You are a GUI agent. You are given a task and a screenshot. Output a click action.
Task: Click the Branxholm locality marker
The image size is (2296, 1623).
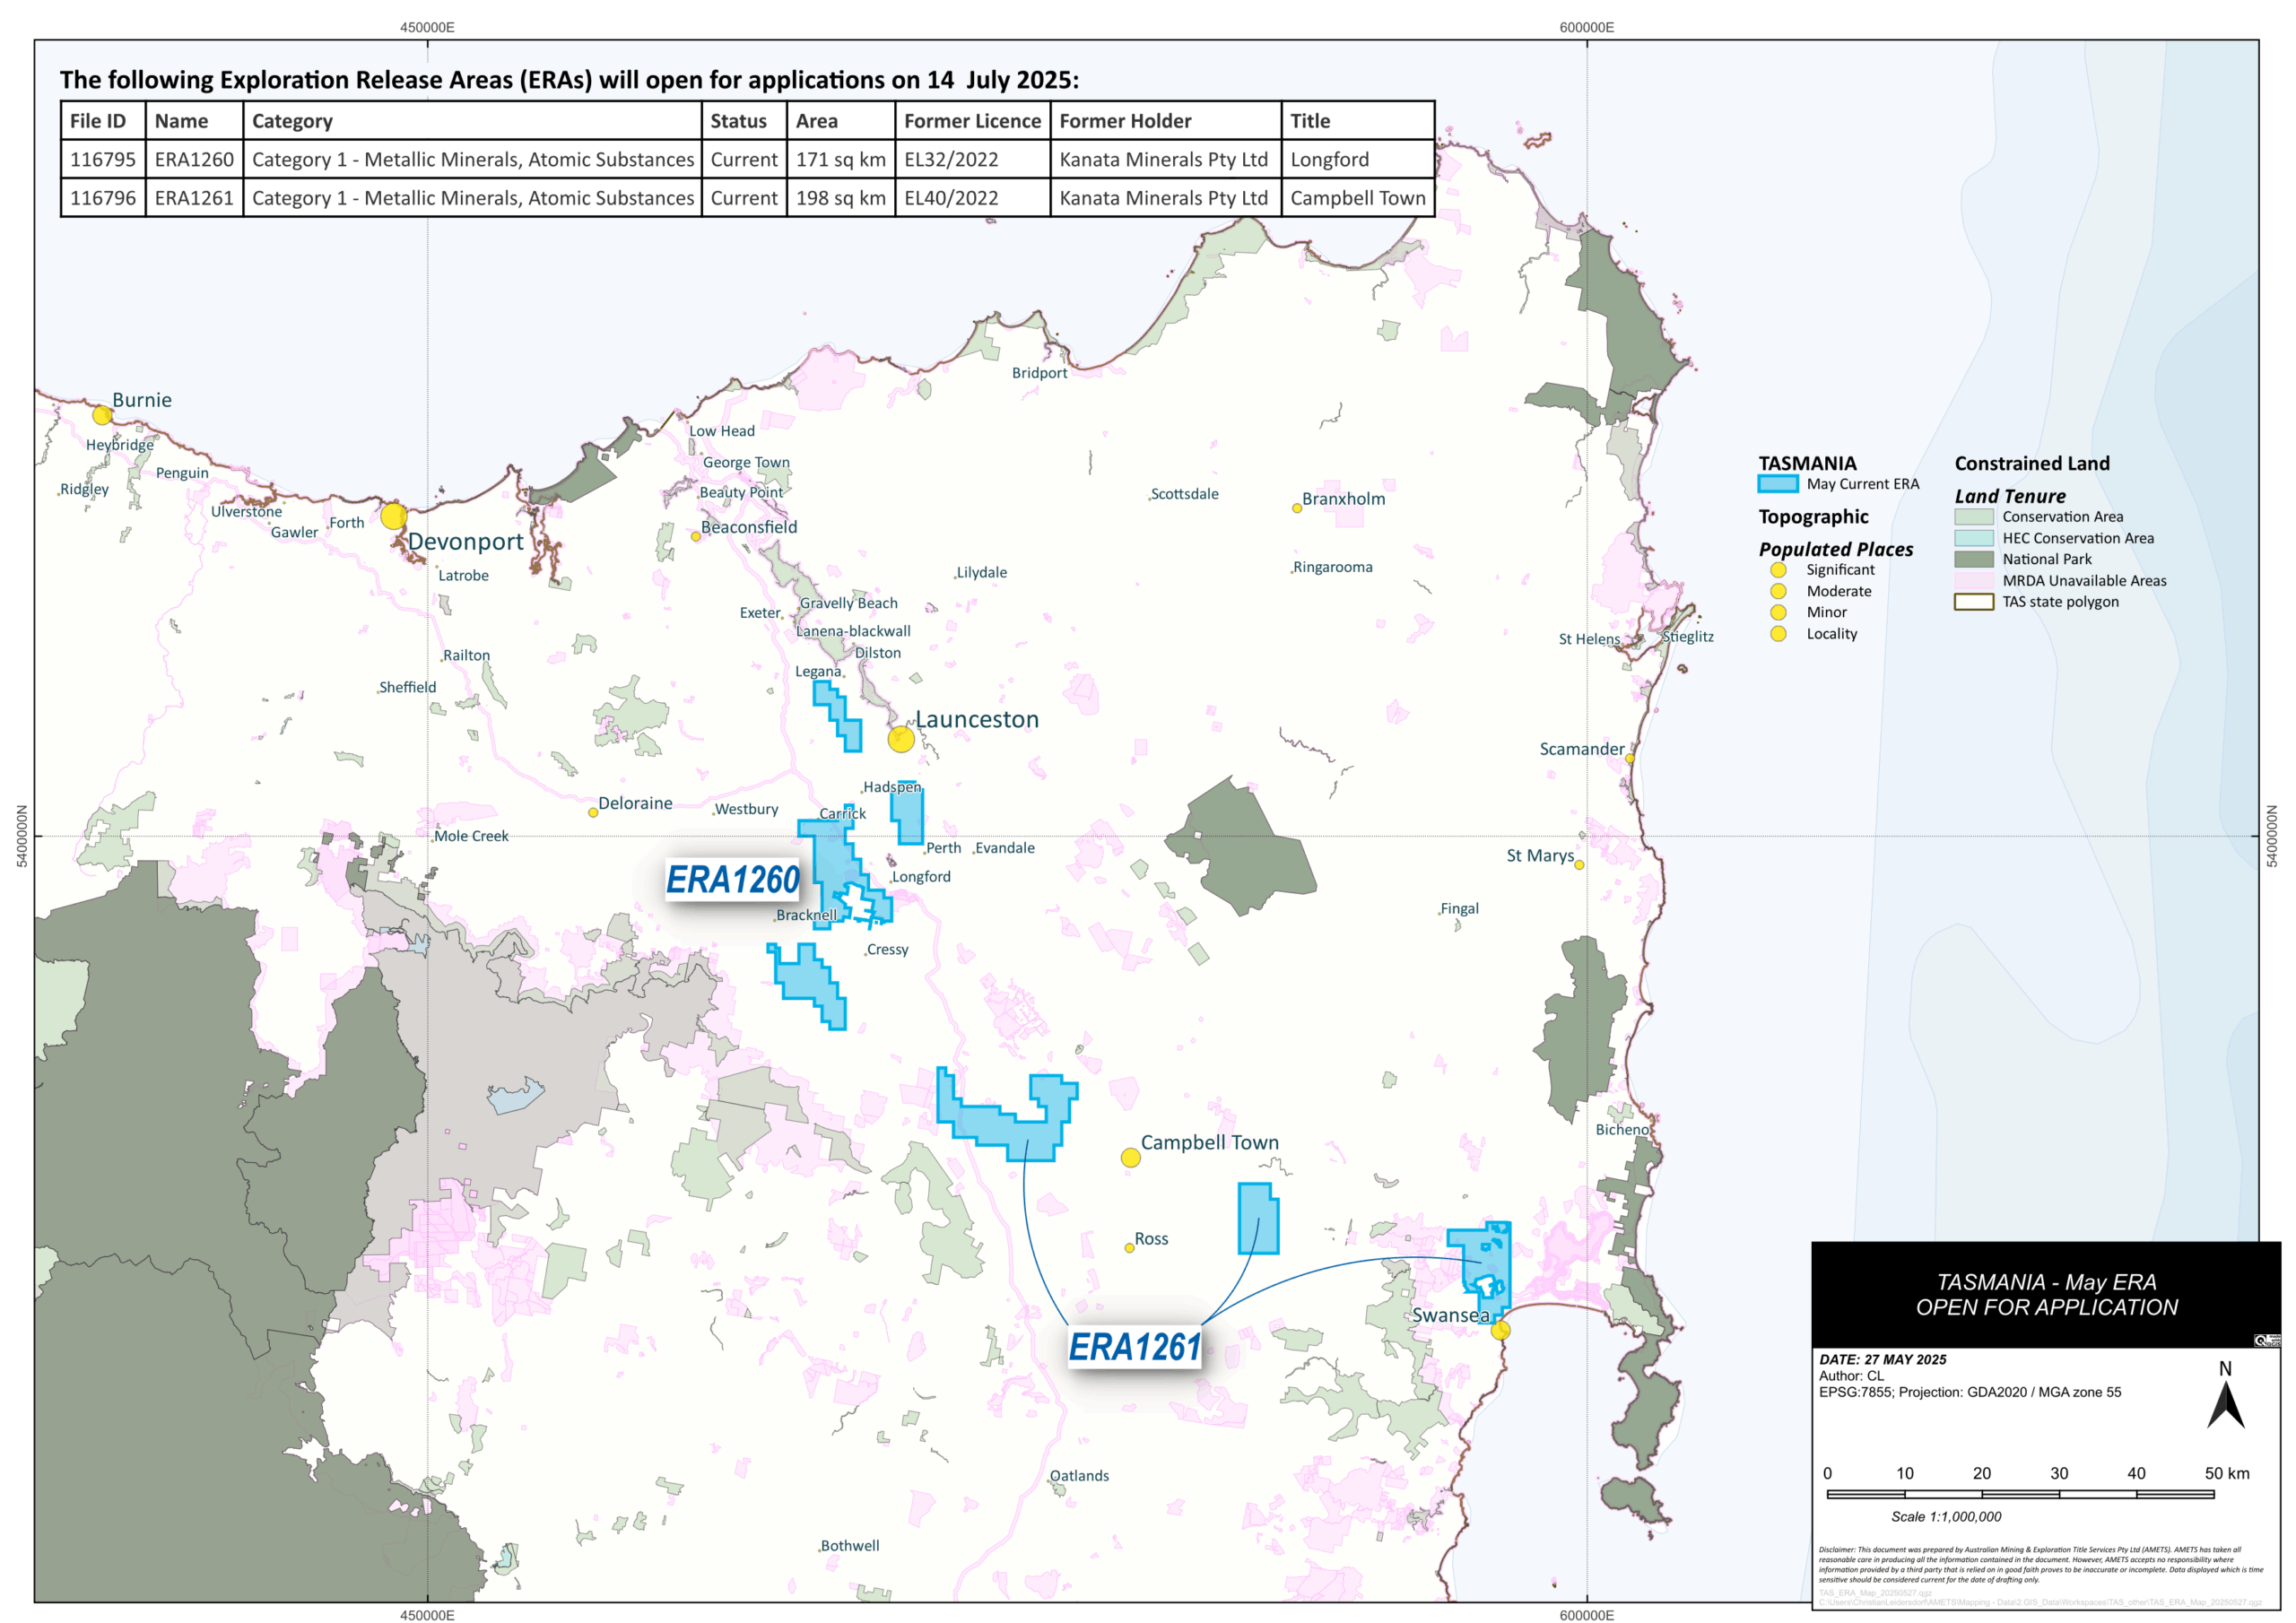[x=1296, y=508]
